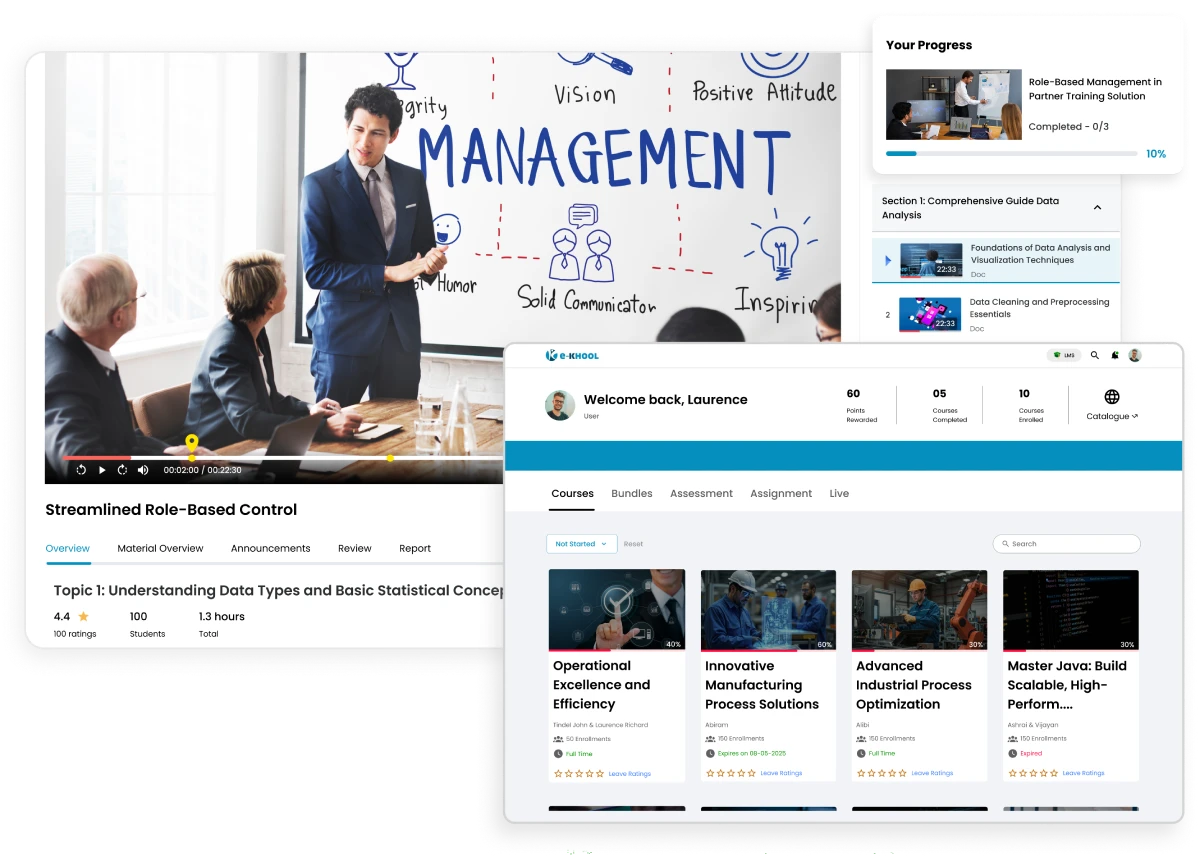Click the globe Catalogue icon
This screenshot has width=1200, height=856.
coord(1112,397)
